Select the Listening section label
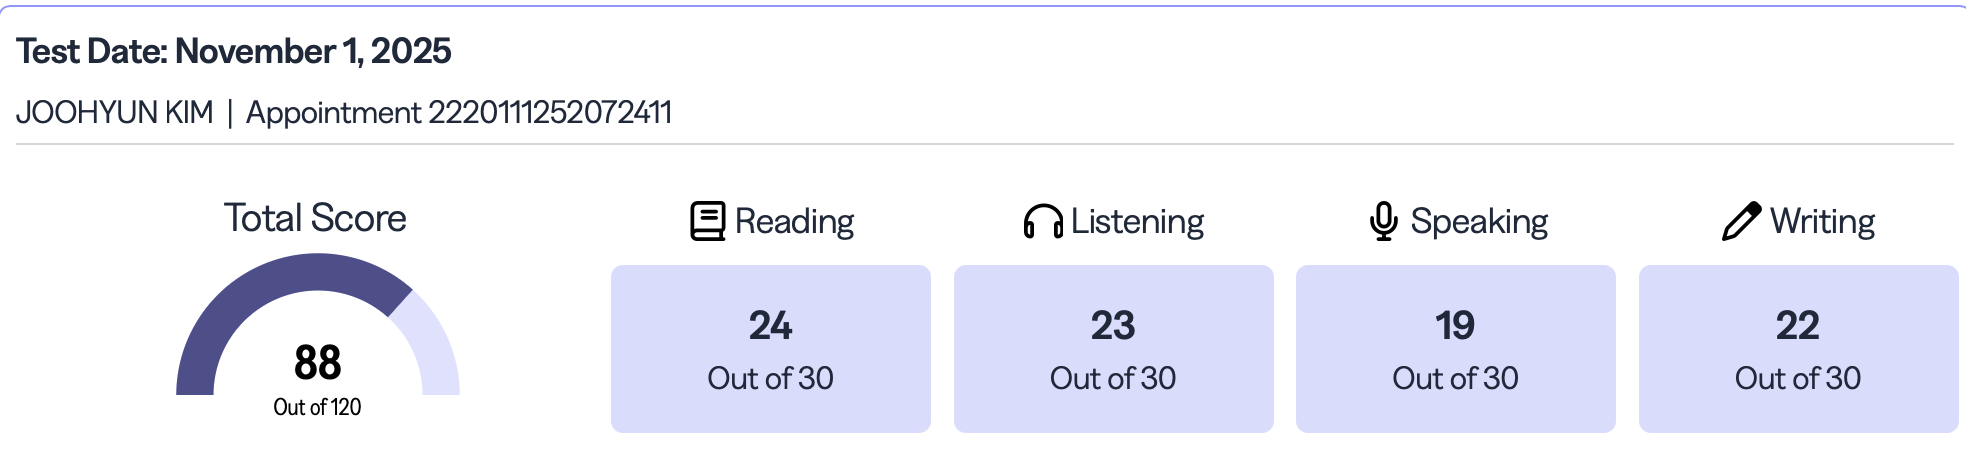This screenshot has width=1966, height=465. pyautogui.click(x=1137, y=221)
